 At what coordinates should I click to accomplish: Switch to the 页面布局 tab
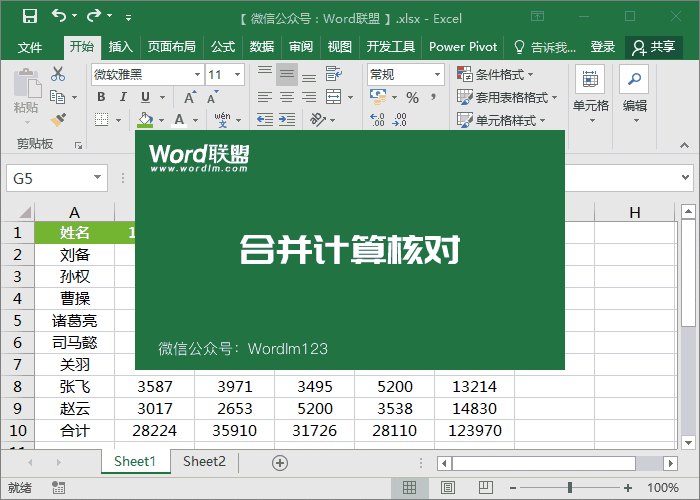pos(171,46)
